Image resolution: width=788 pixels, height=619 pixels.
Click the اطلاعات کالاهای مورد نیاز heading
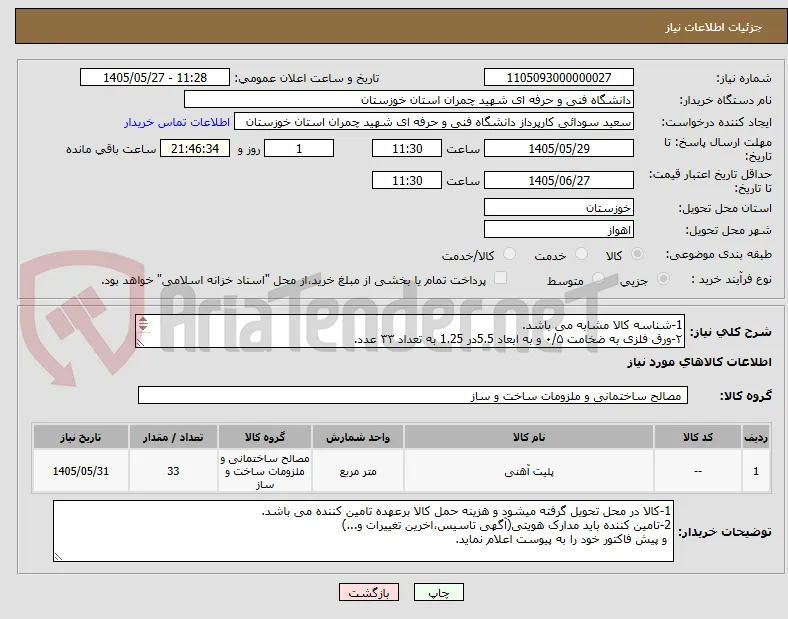699,362
